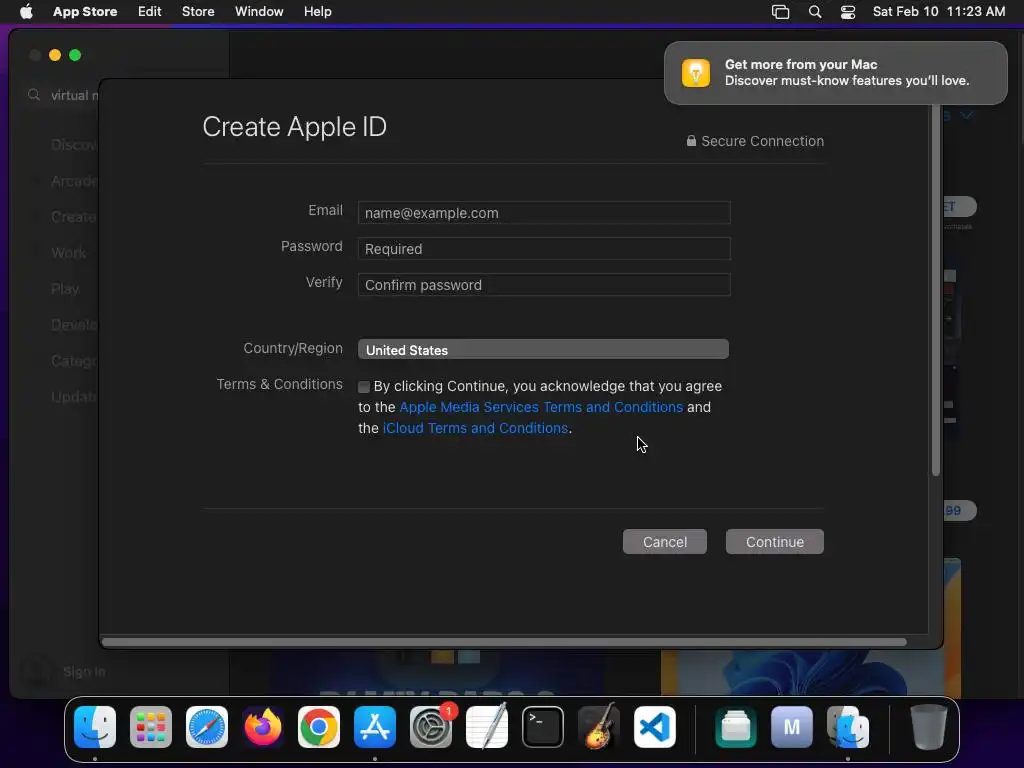Click the date and time in menu bar

point(938,12)
